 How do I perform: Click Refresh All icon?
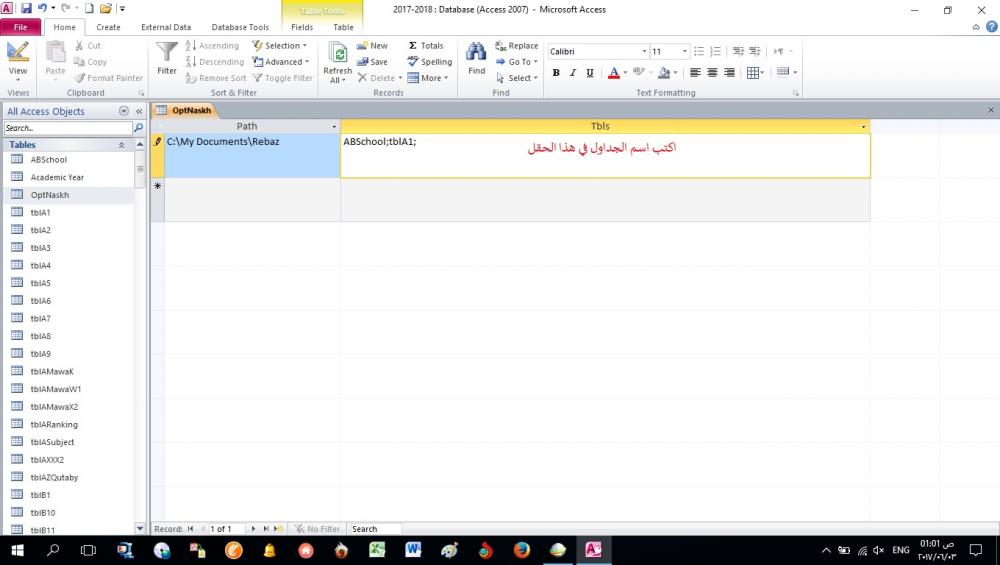coord(337,62)
